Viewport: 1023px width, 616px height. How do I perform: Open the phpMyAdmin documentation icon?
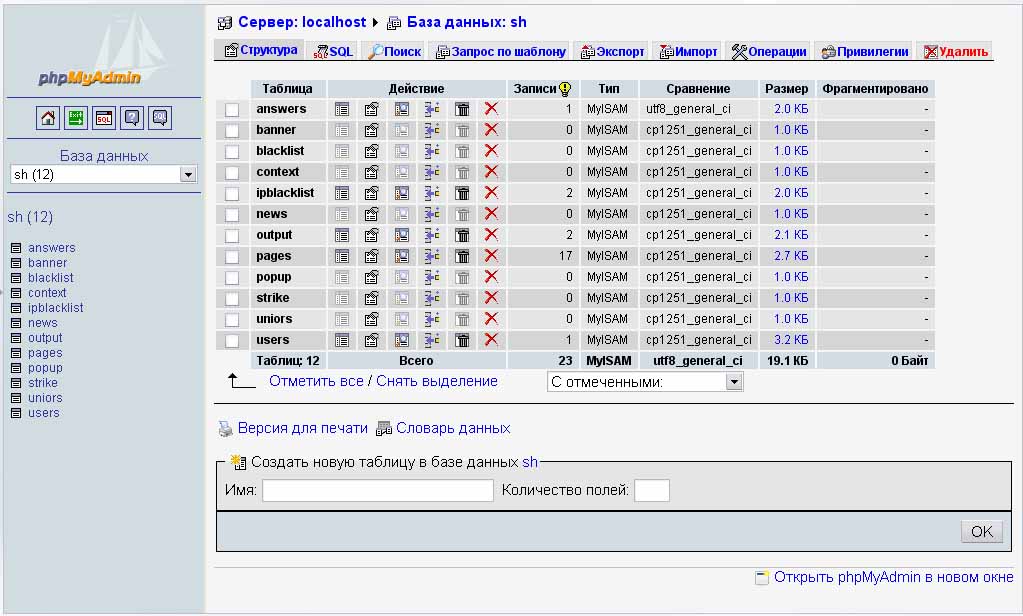132,118
